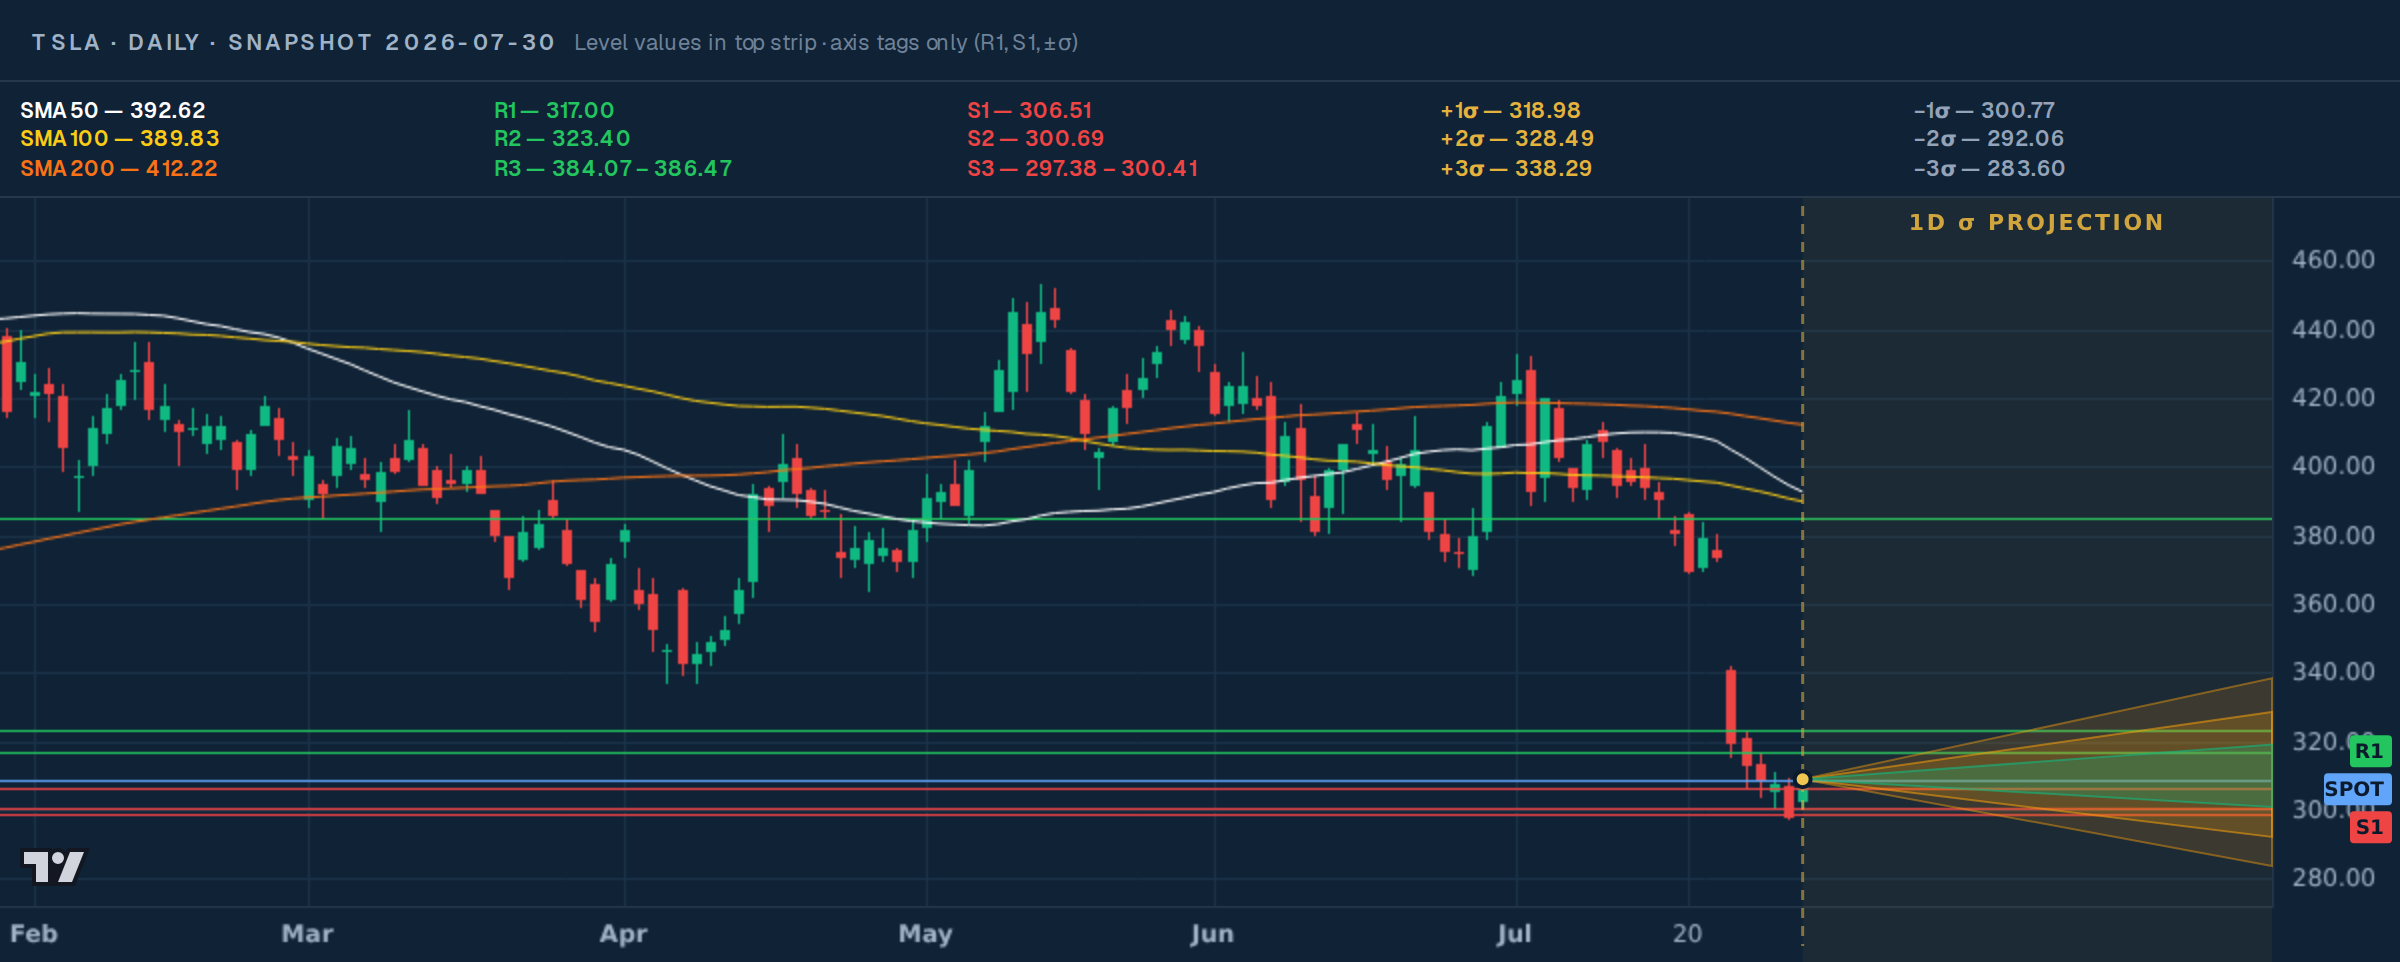Click the TSLA · DAILY · SNAPSHOT title

click(293, 42)
